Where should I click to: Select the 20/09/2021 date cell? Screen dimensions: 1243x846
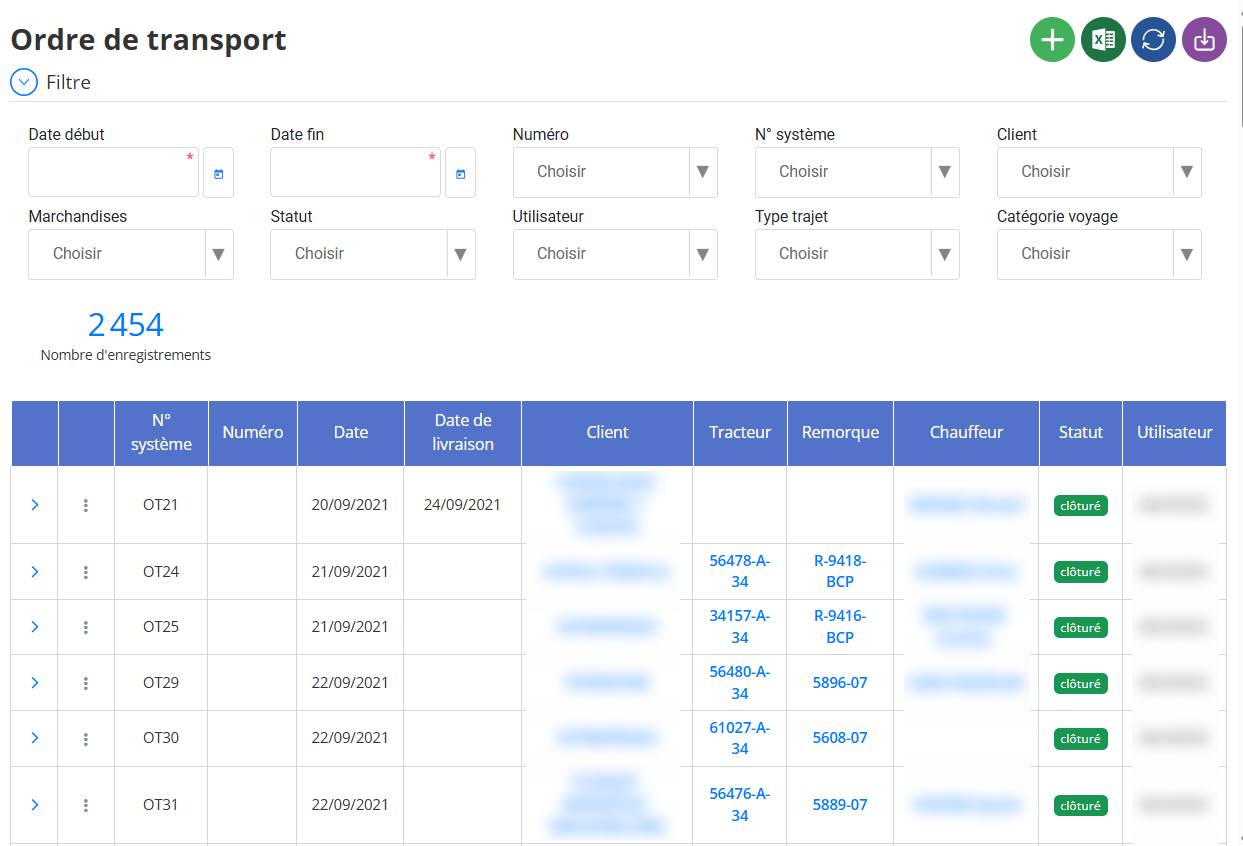(351, 505)
